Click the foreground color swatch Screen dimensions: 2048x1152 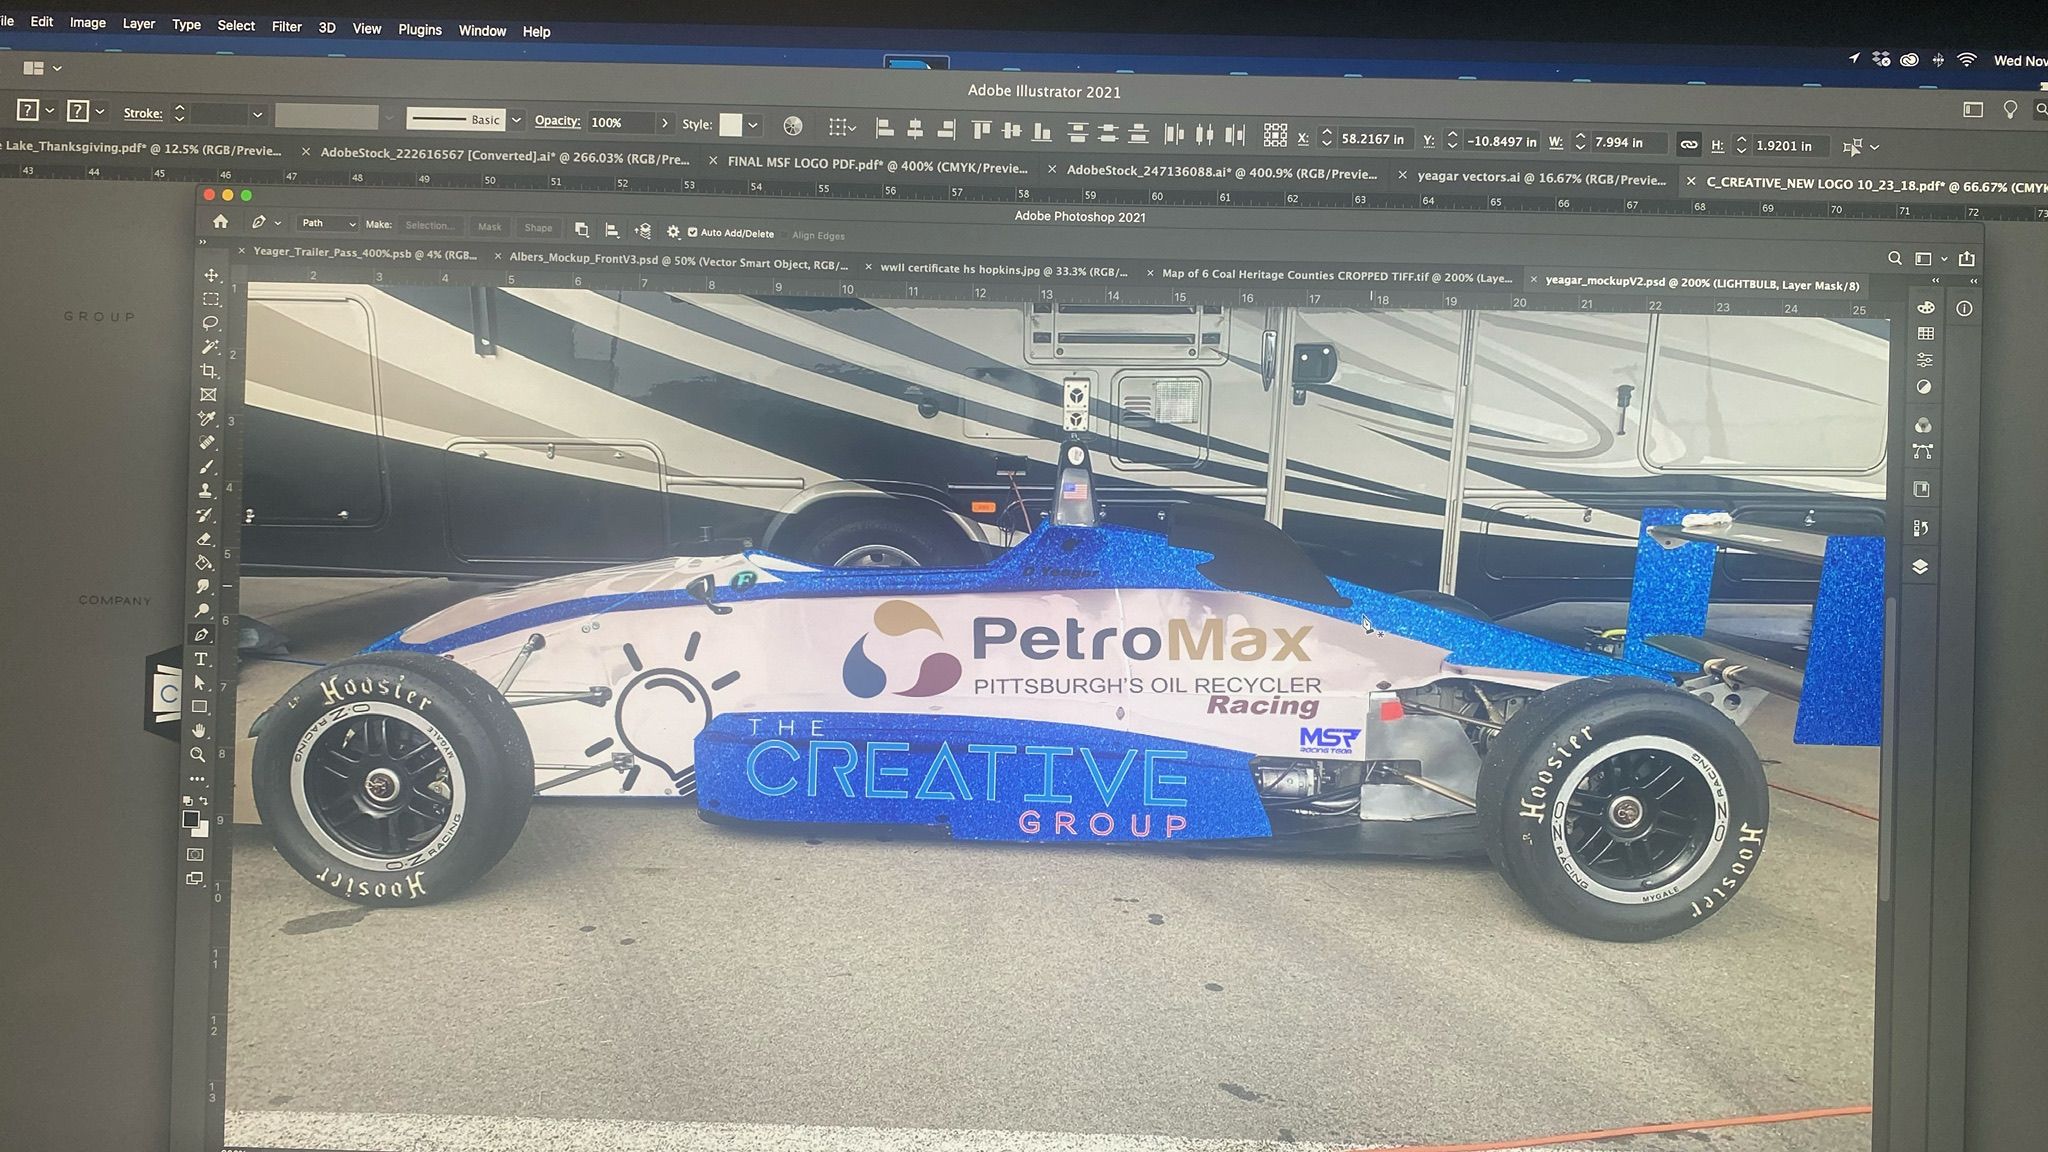tap(190, 819)
